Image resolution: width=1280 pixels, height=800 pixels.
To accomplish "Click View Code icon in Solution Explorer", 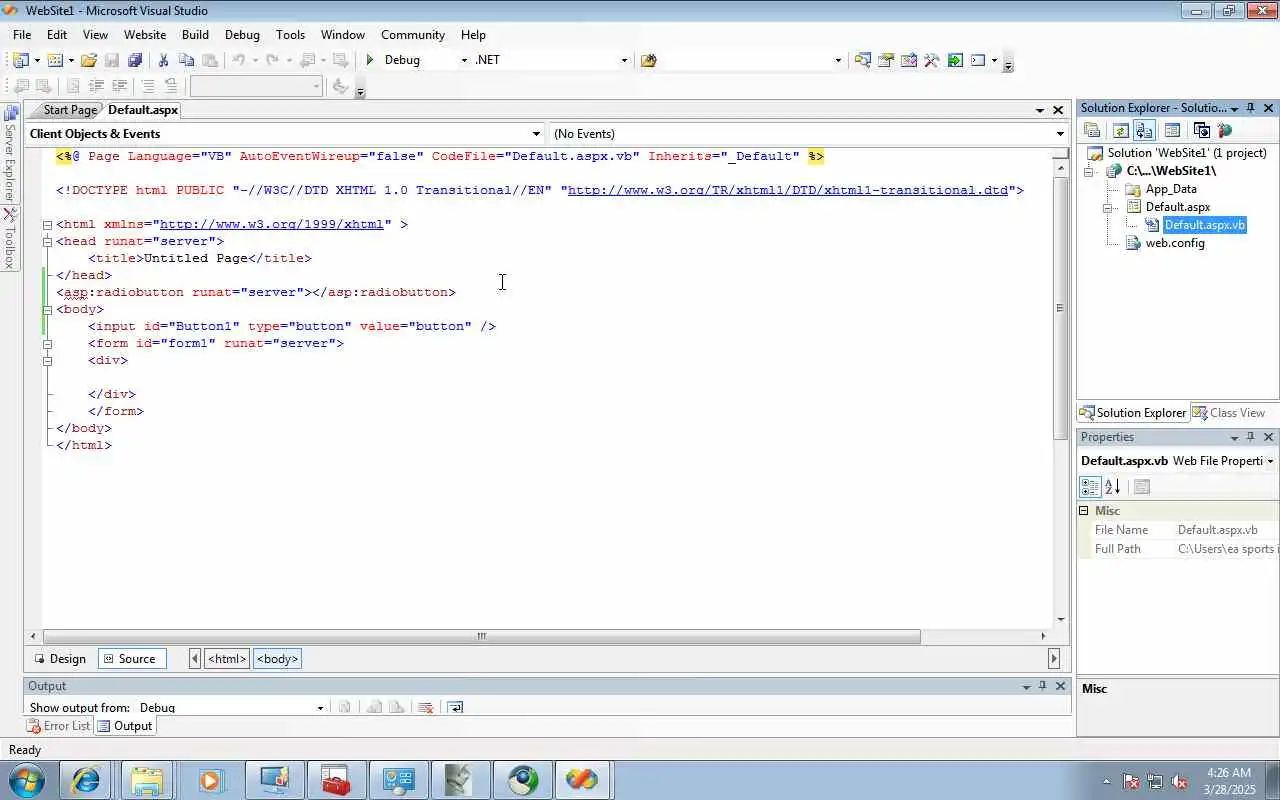I will (1172, 130).
